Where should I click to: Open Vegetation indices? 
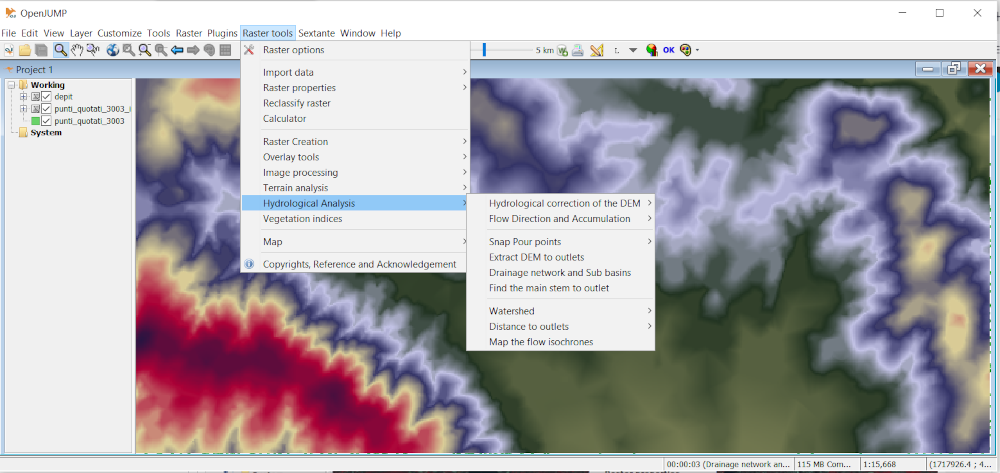pos(355,219)
